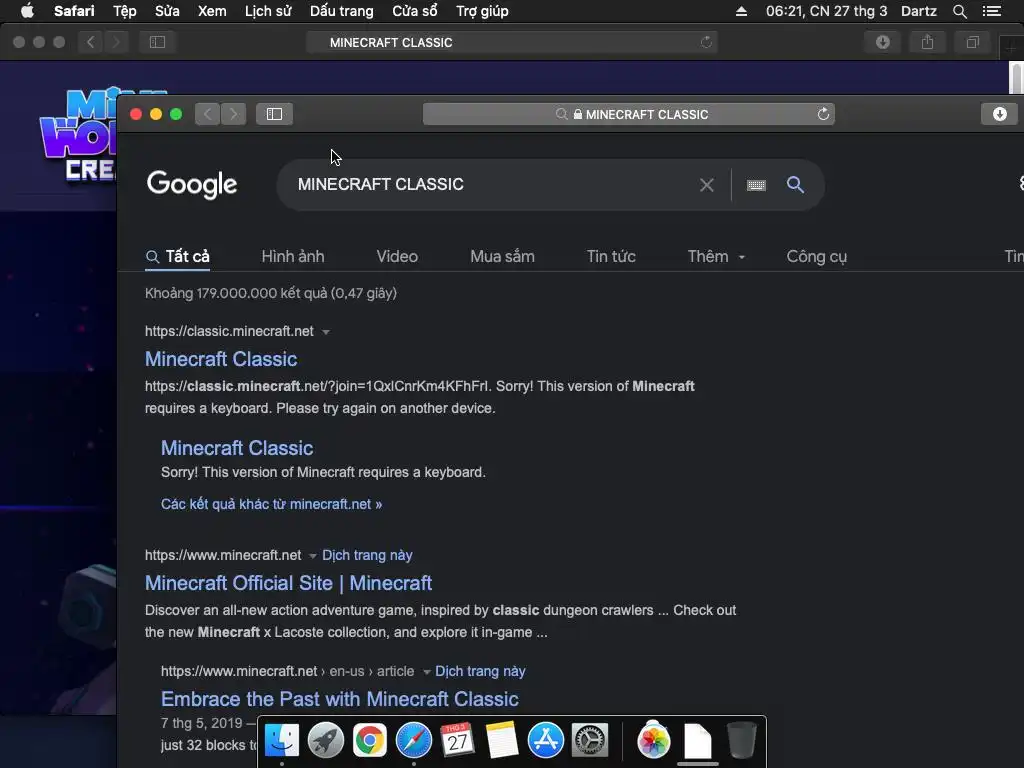Open the Xem menu
Image resolution: width=1024 pixels, height=768 pixels.
click(x=212, y=11)
